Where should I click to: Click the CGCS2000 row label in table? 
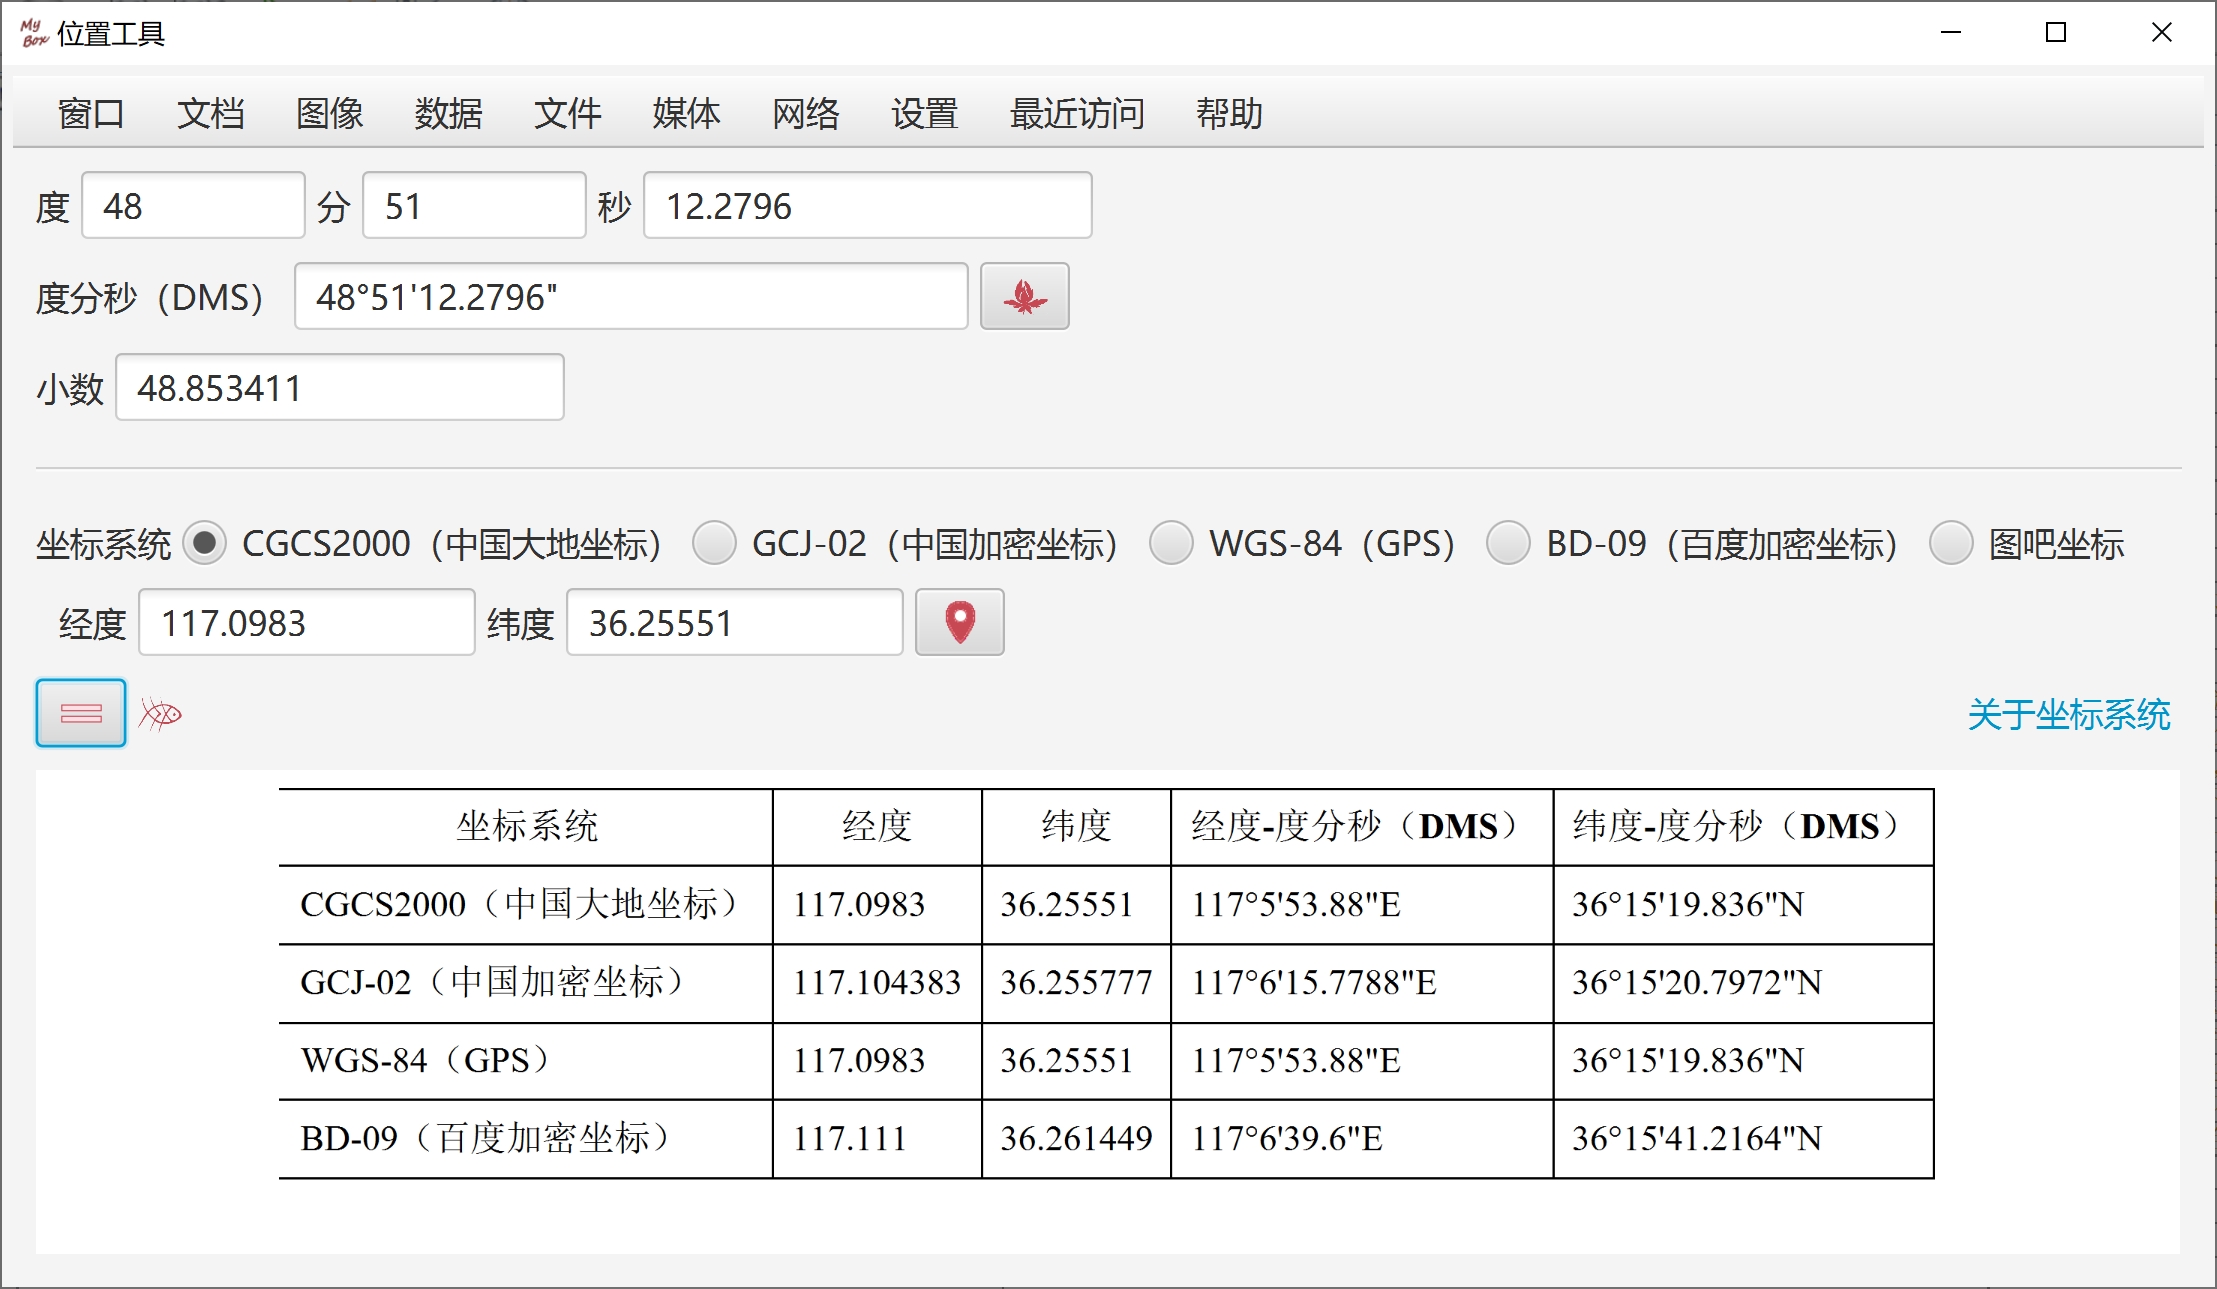[526, 904]
